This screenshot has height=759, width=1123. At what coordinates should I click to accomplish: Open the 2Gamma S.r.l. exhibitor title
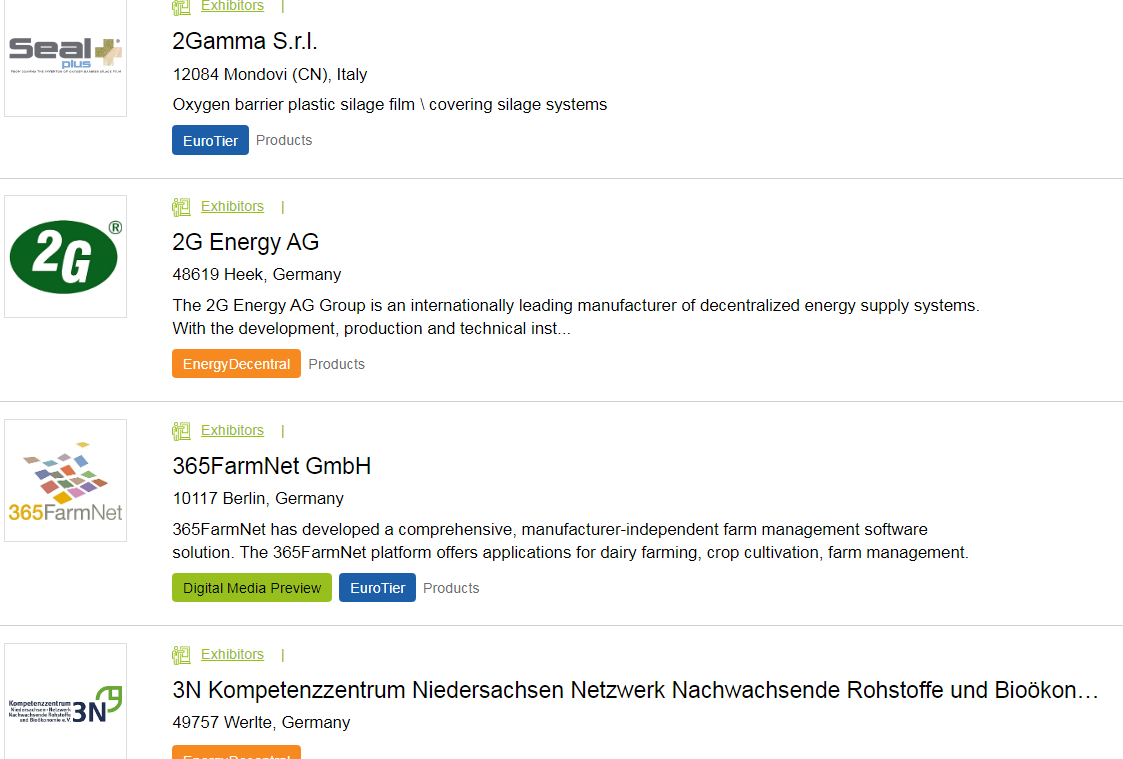245,41
